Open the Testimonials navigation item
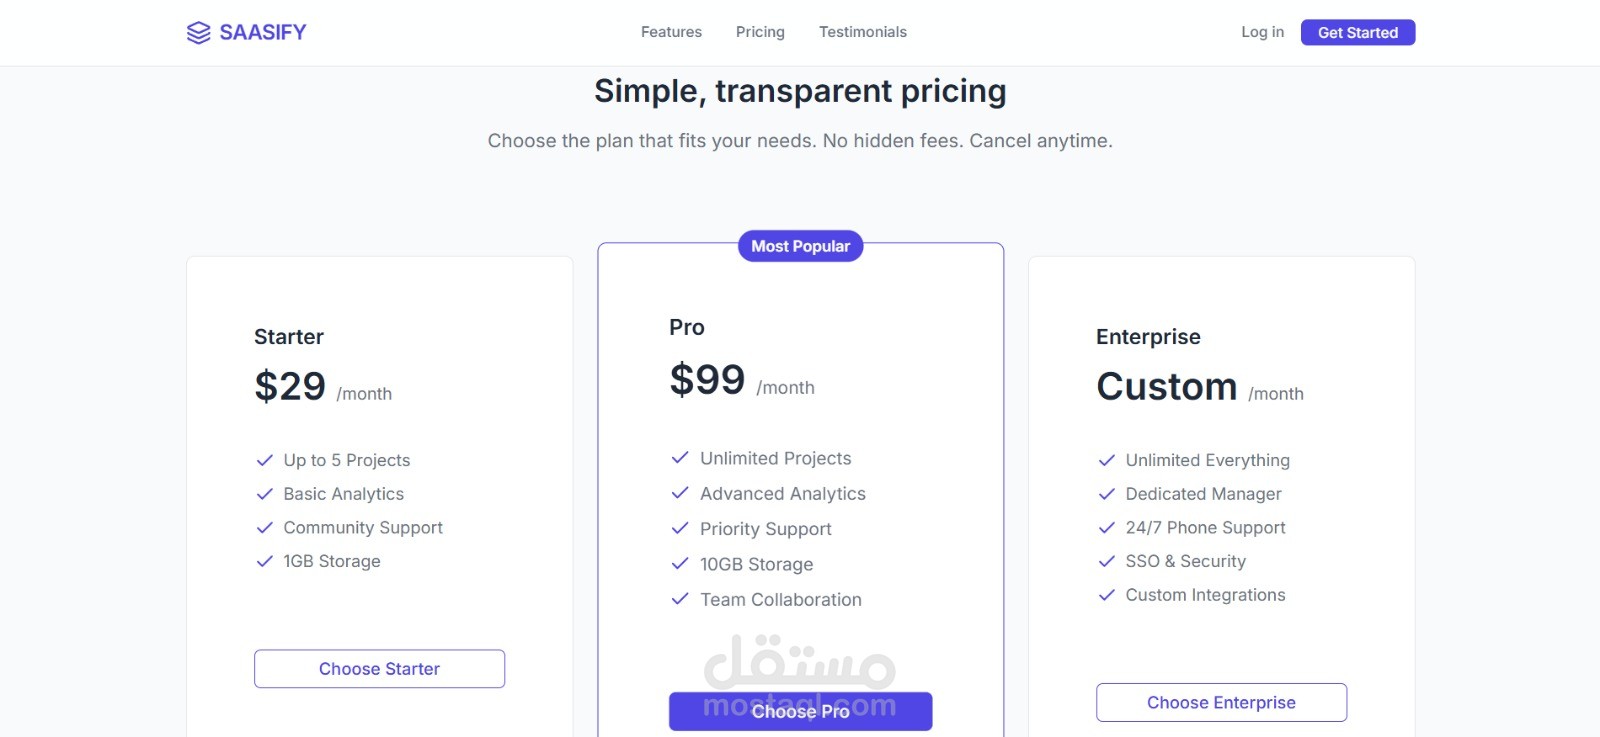The image size is (1600, 737). (862, 32)
